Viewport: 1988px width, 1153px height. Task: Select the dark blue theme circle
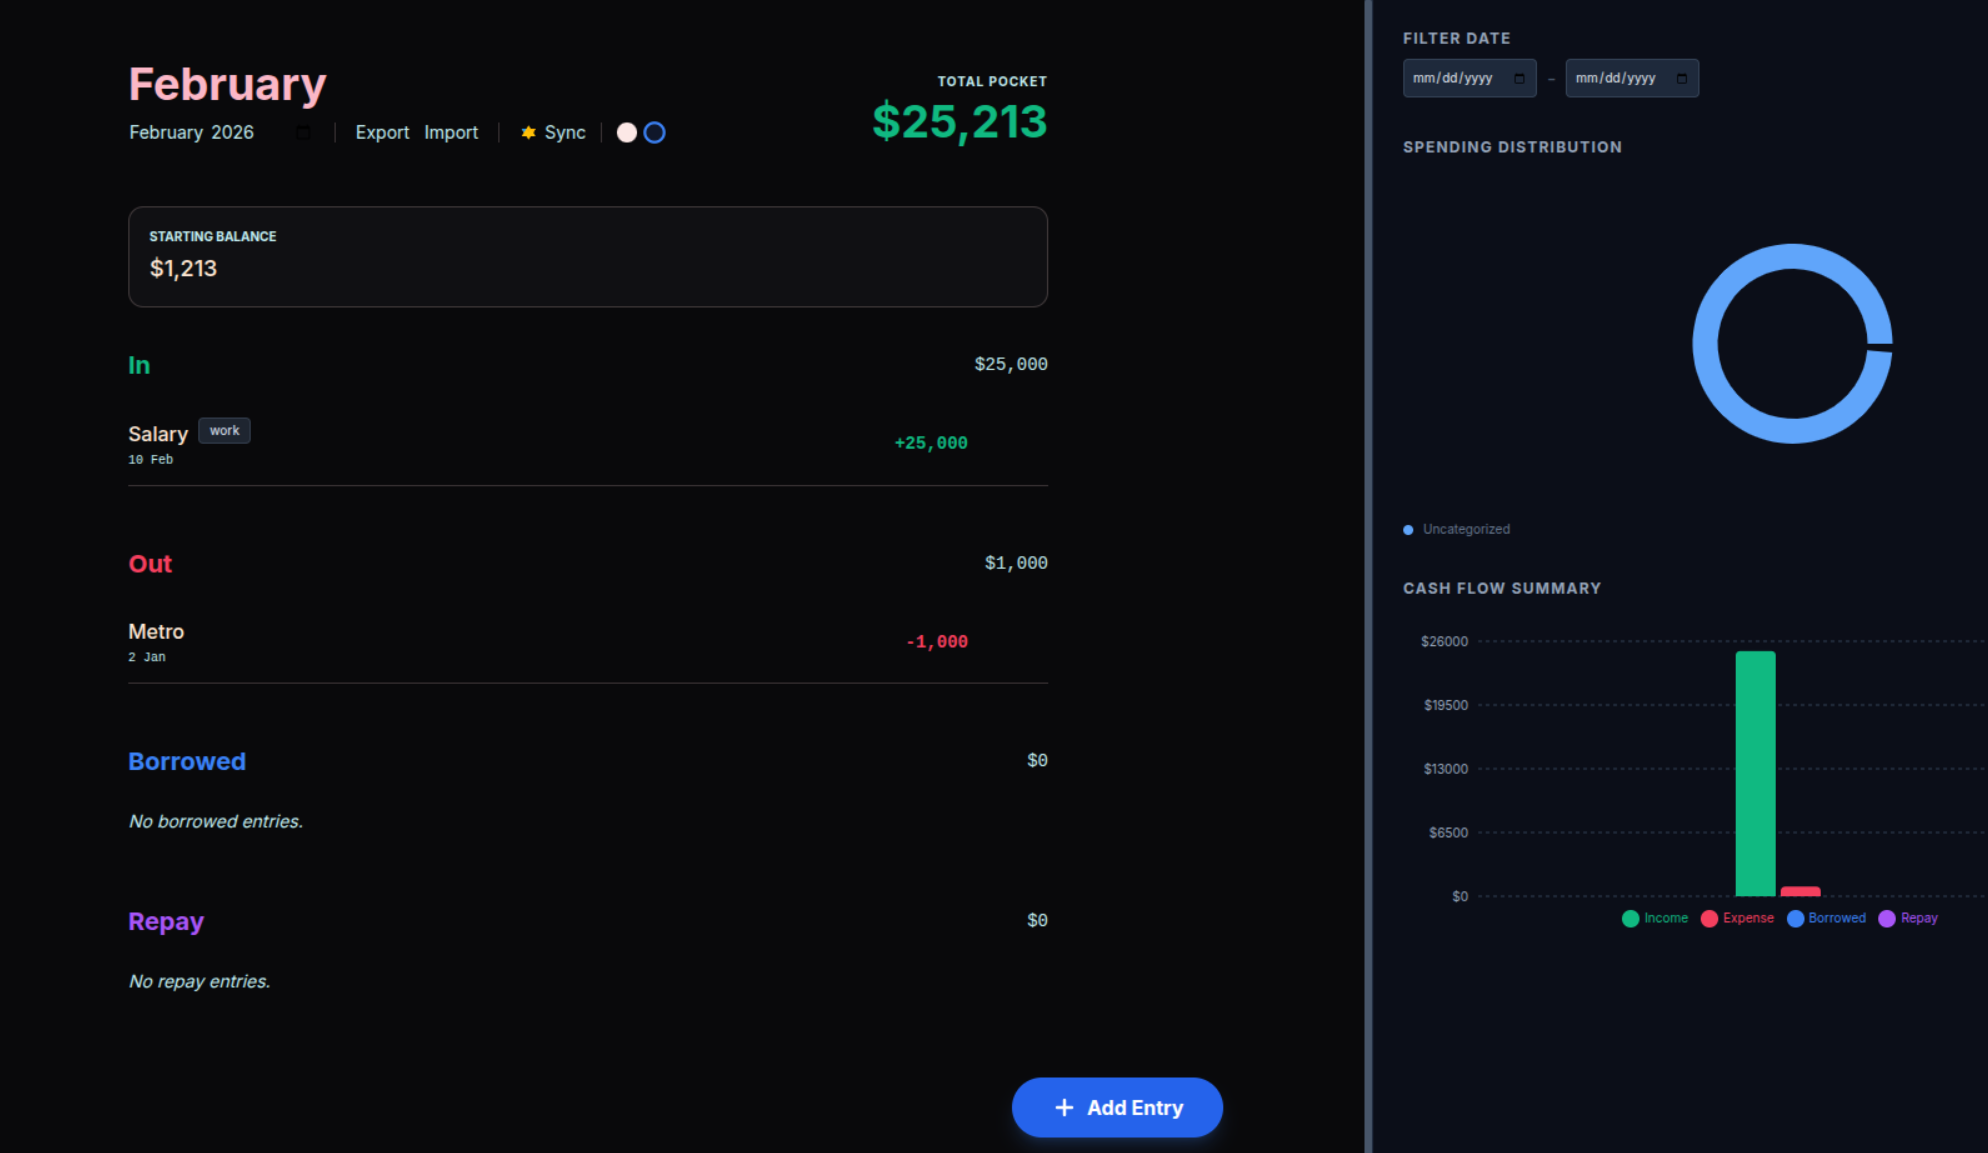(654, 132)
